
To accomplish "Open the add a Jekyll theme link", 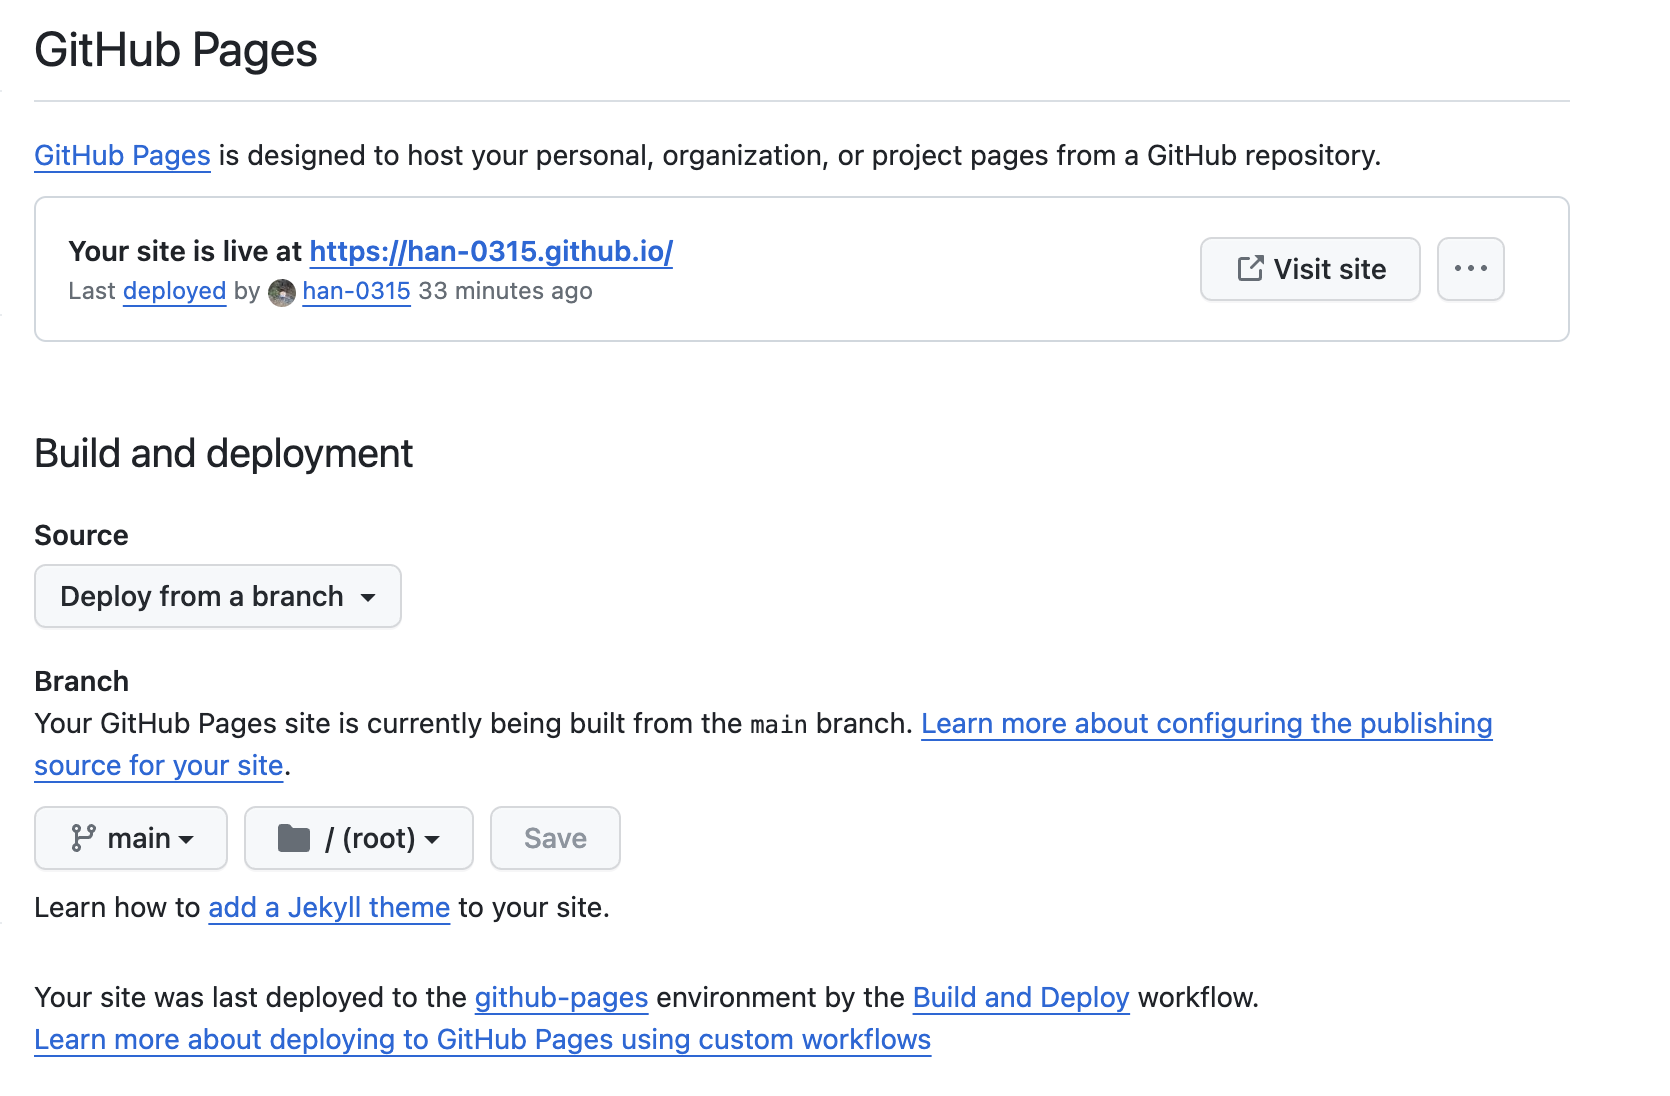I will 329,908.
